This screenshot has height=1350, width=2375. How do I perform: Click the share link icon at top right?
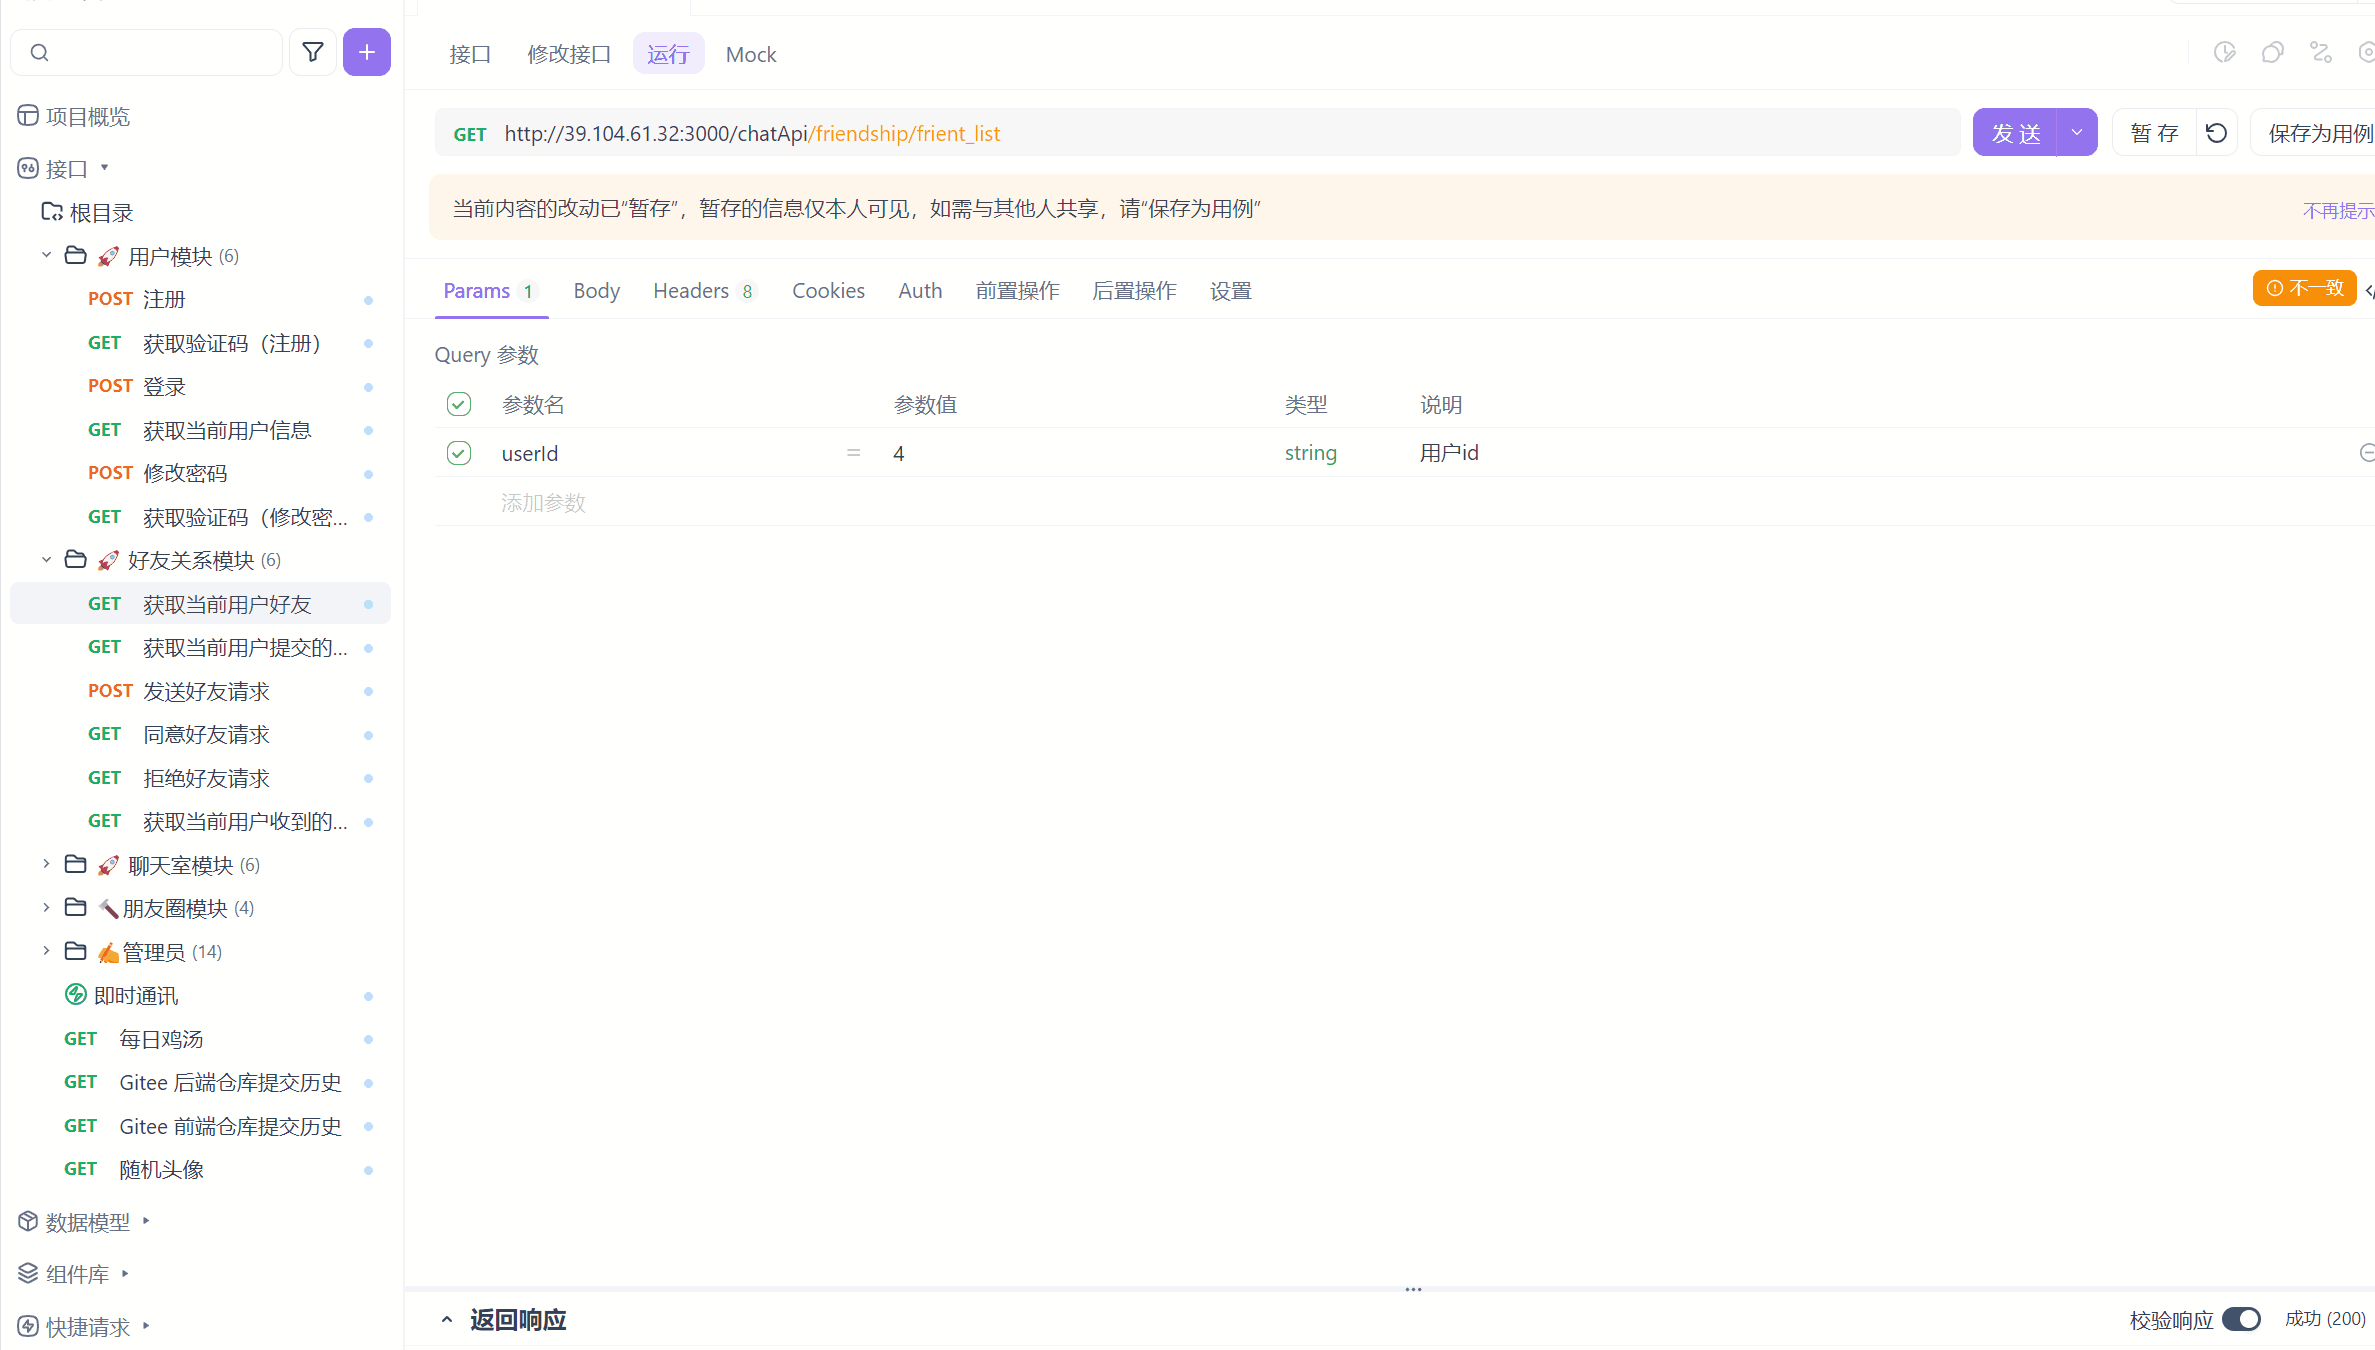coord(2321,53)
